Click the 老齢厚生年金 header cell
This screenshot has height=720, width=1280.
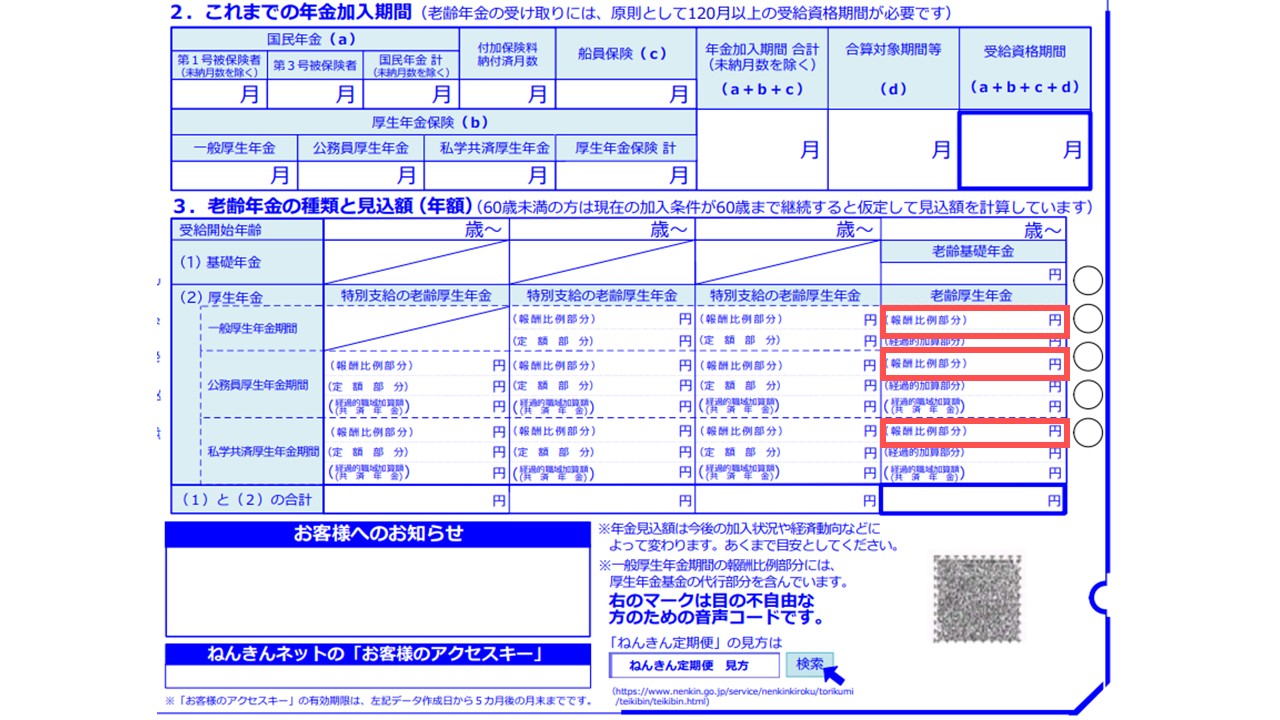click(973, 295)
